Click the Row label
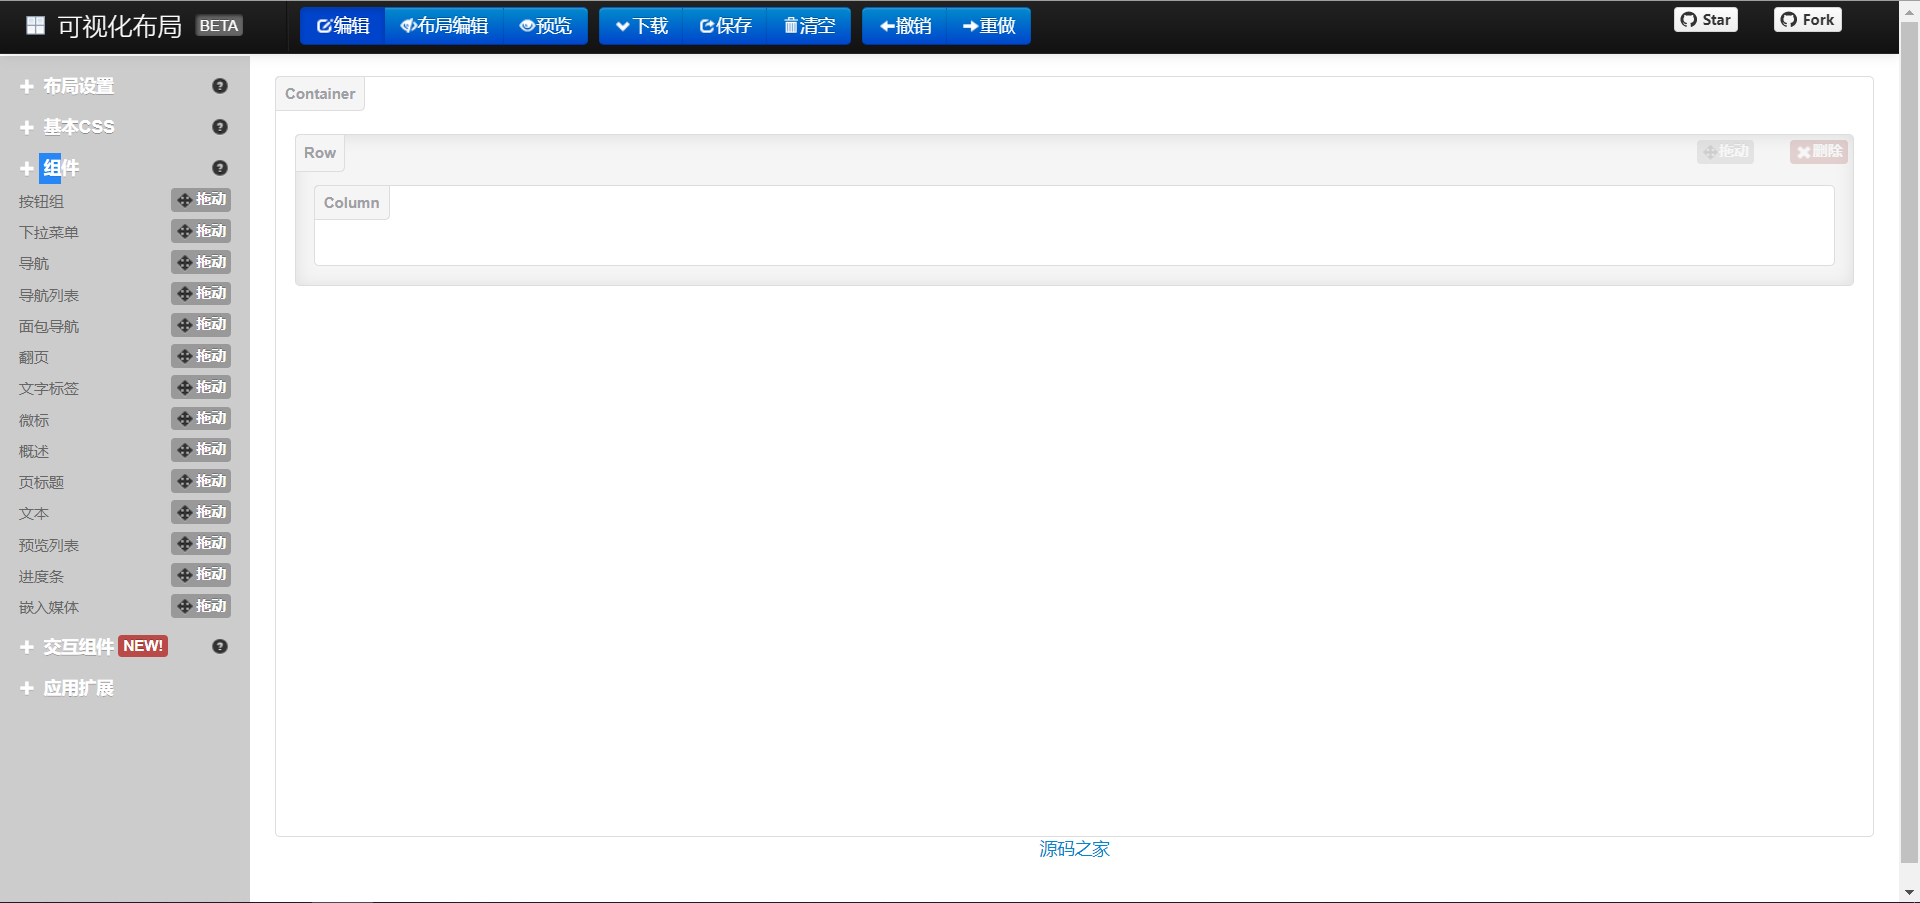Screen dimensions: 1920x903 tap(320, 153)
